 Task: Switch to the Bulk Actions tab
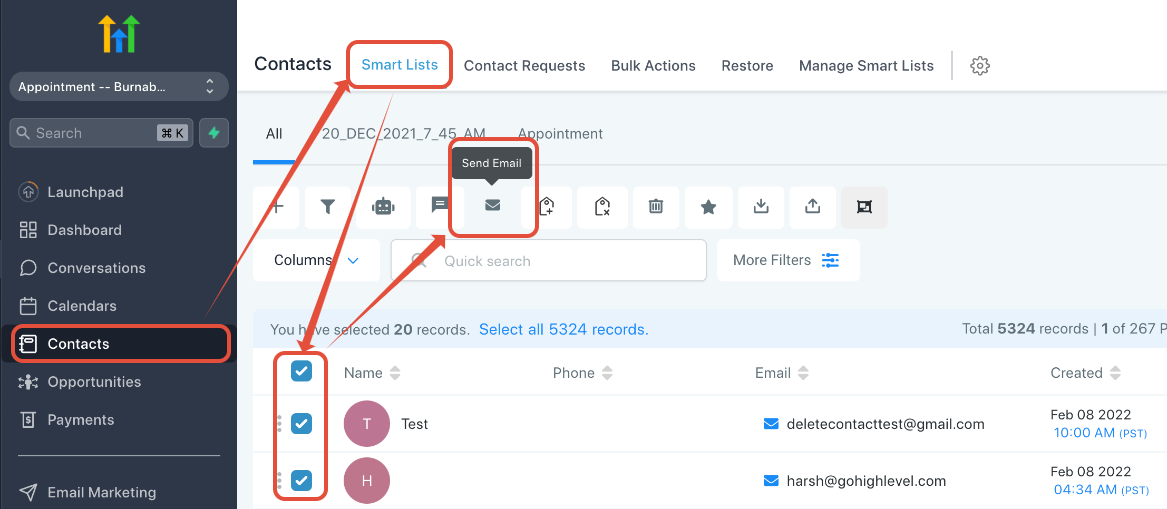(x=653, y=65)
